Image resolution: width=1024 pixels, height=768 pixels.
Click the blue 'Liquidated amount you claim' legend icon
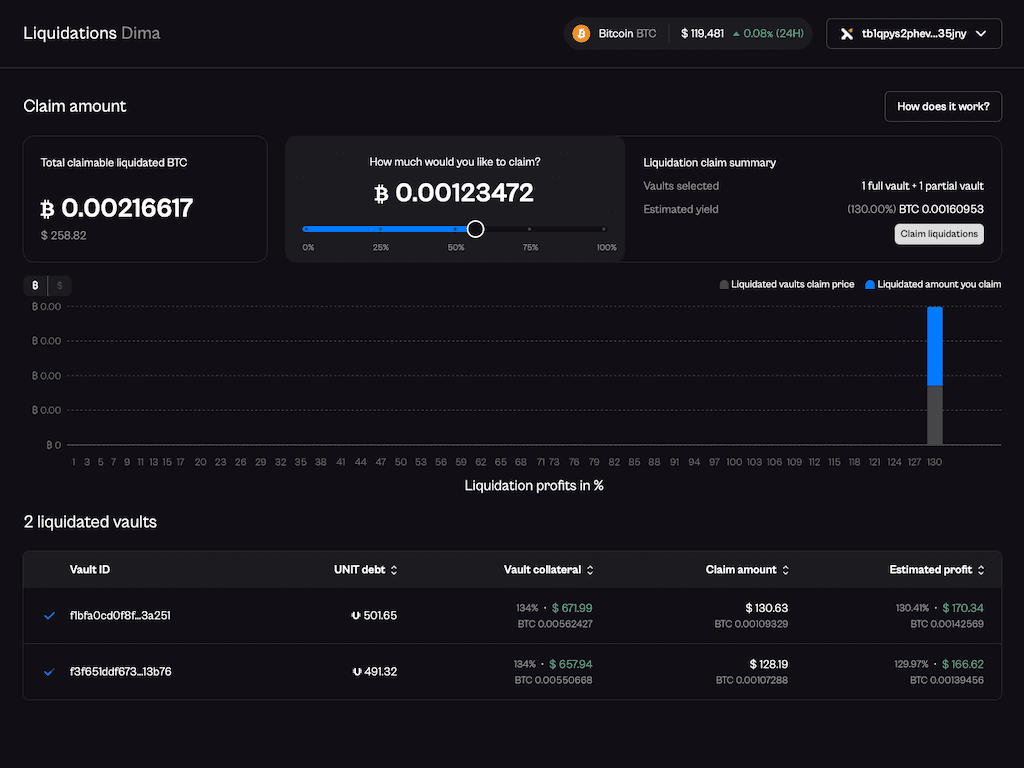(870, 285)
